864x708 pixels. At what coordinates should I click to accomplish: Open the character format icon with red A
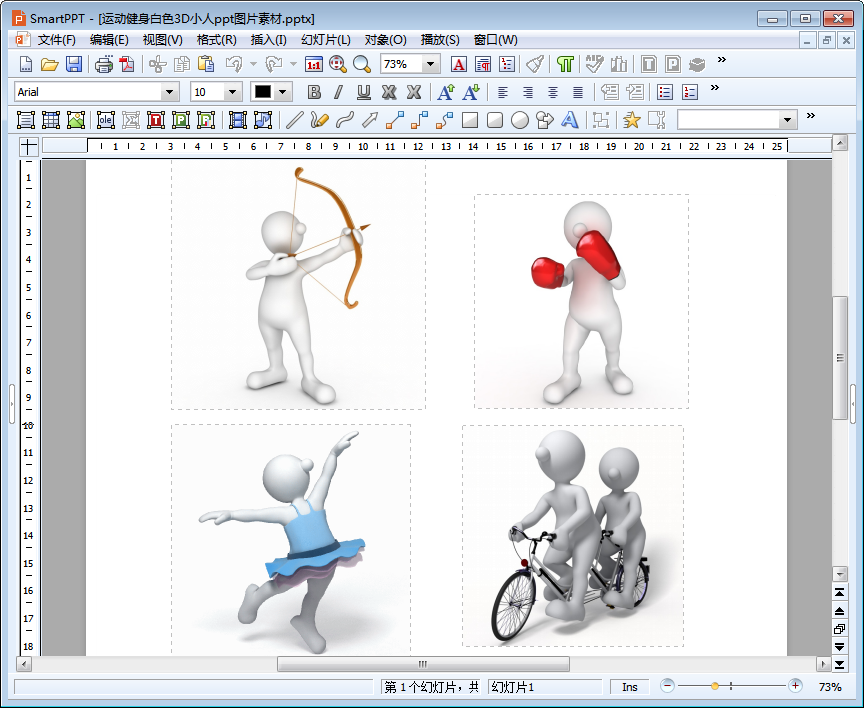pos(458,64)
